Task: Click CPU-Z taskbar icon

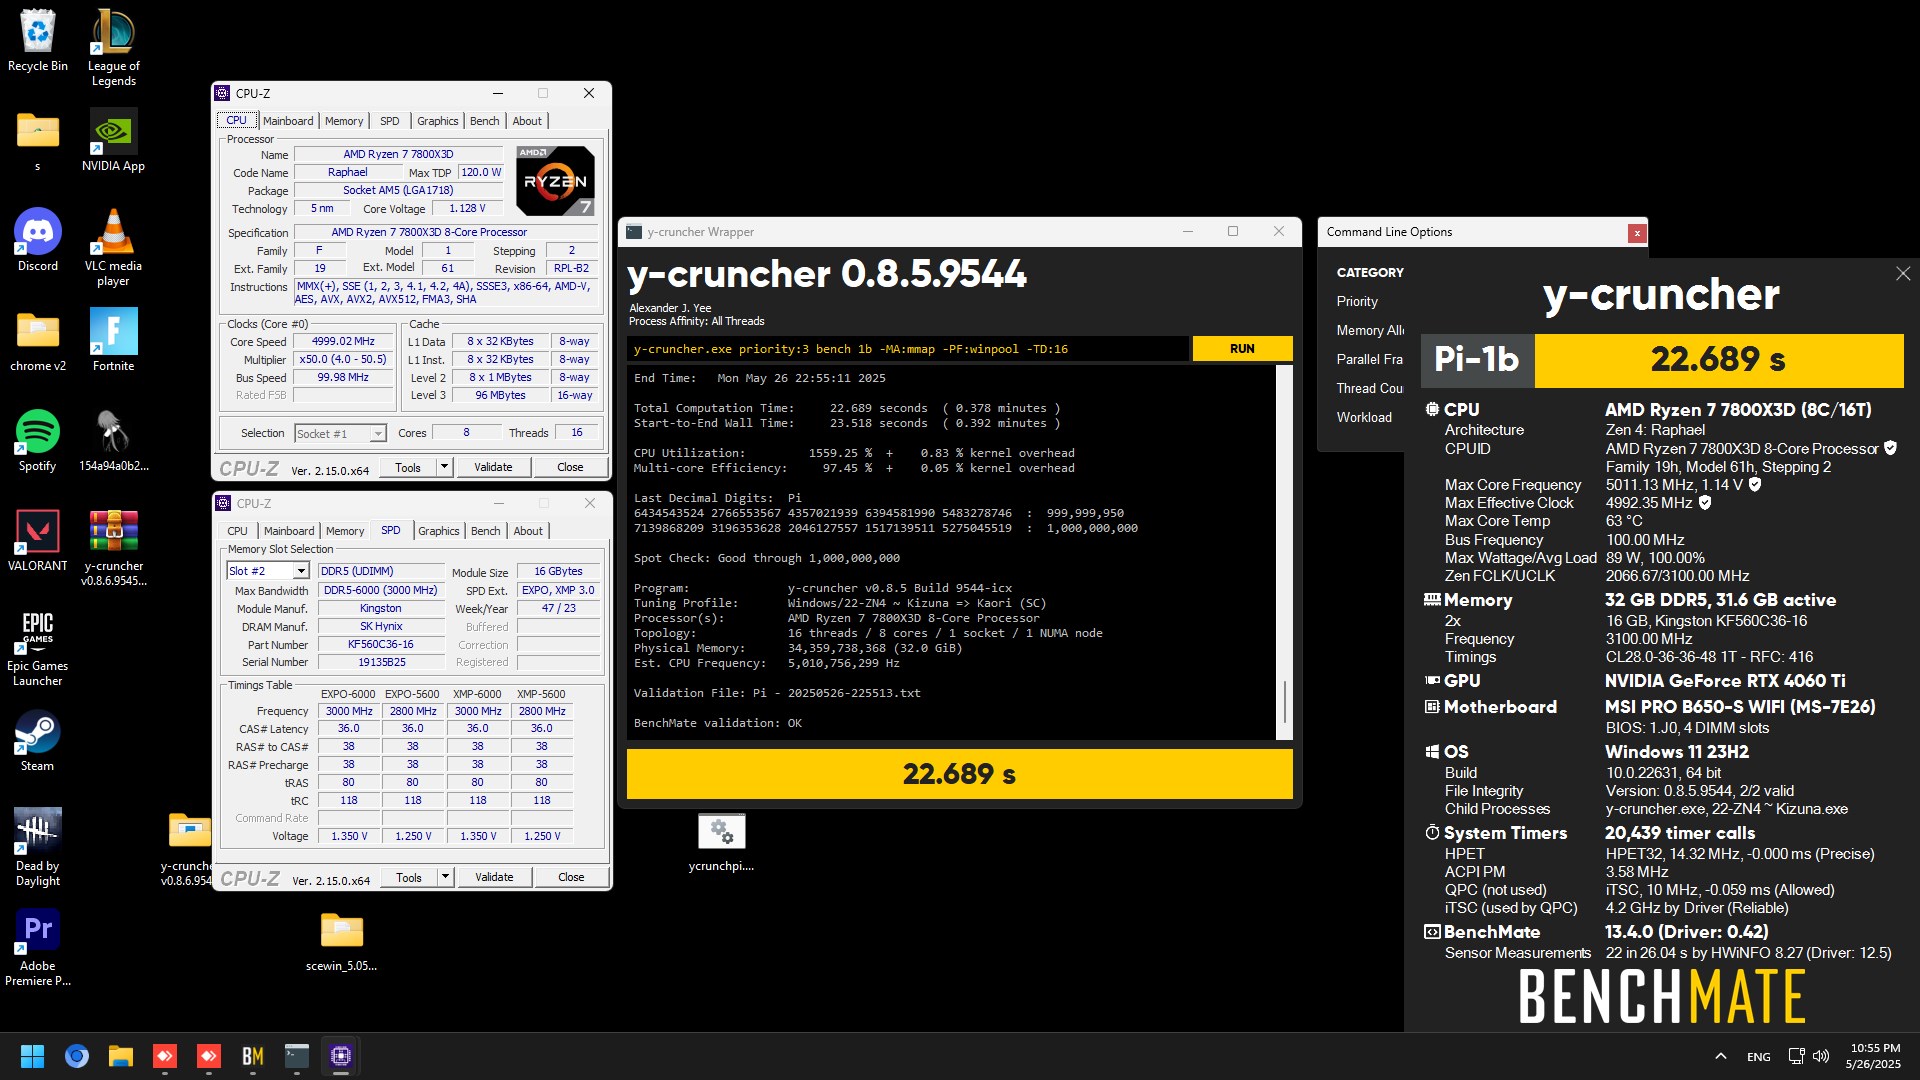Action: 341,1056
